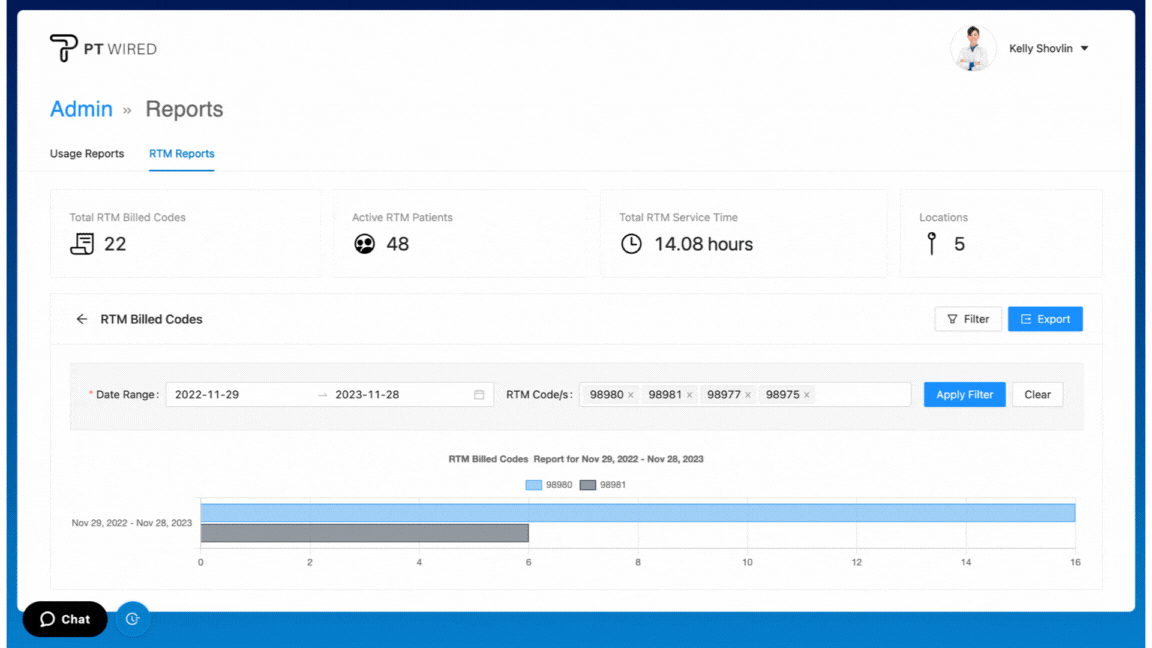Toggle 98980 series in chart legend
Image resolution: width=1152 pixels, height=648 pixels.
[x=549, y=485]
